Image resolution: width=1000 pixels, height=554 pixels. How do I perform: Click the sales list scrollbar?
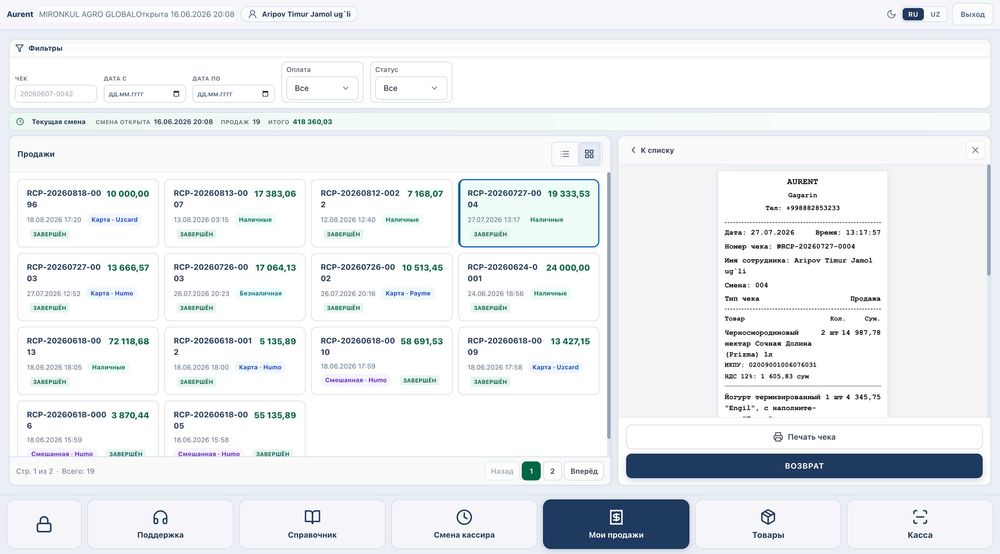tap(608, 306)
